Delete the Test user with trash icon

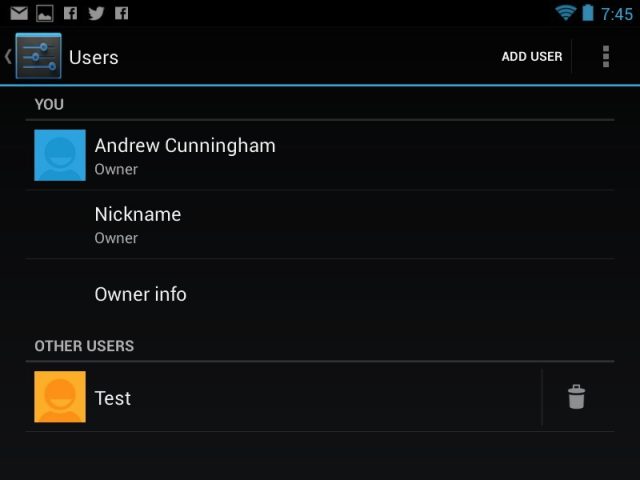[576, 397]
